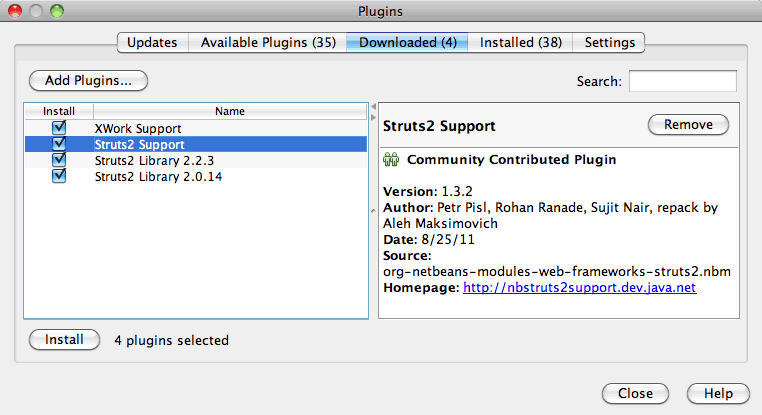762x415 pixels.
Task: Click the Add Plugins button
Action: tap(88, 81)
